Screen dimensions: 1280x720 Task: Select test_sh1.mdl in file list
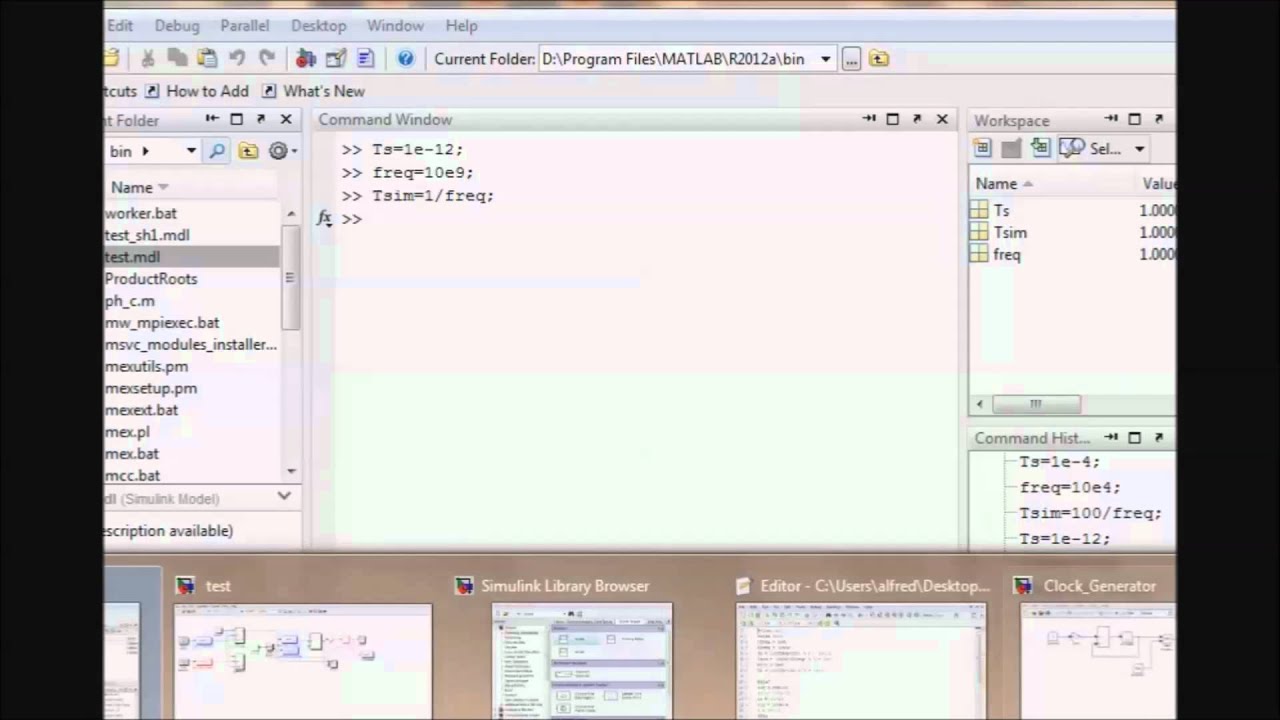147,235
